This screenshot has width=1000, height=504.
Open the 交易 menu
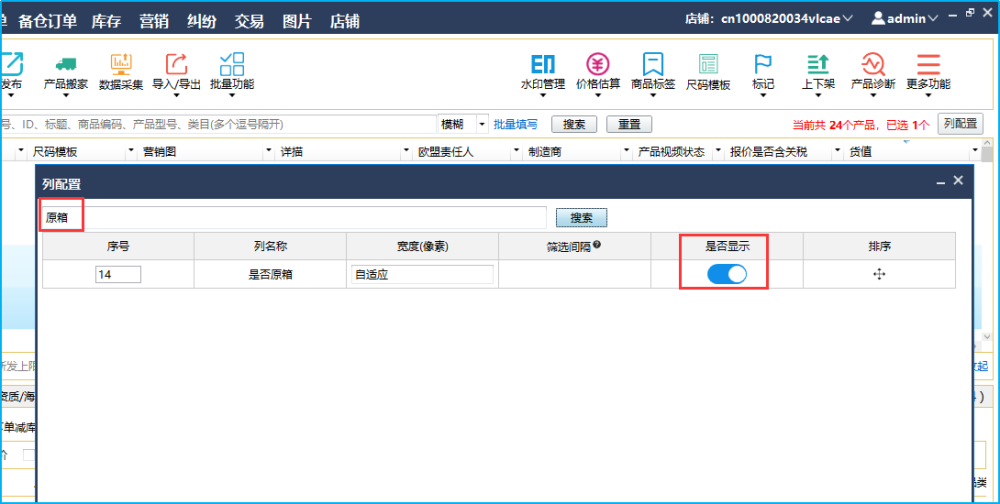pyautogui.click(x=249, y=21)
